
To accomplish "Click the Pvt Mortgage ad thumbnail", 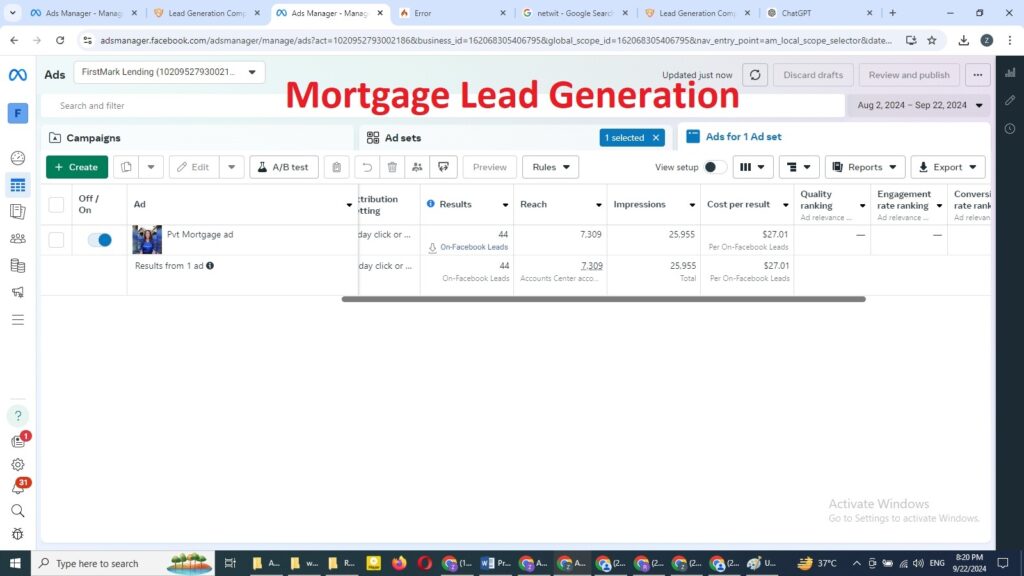I will coord(147,240).
